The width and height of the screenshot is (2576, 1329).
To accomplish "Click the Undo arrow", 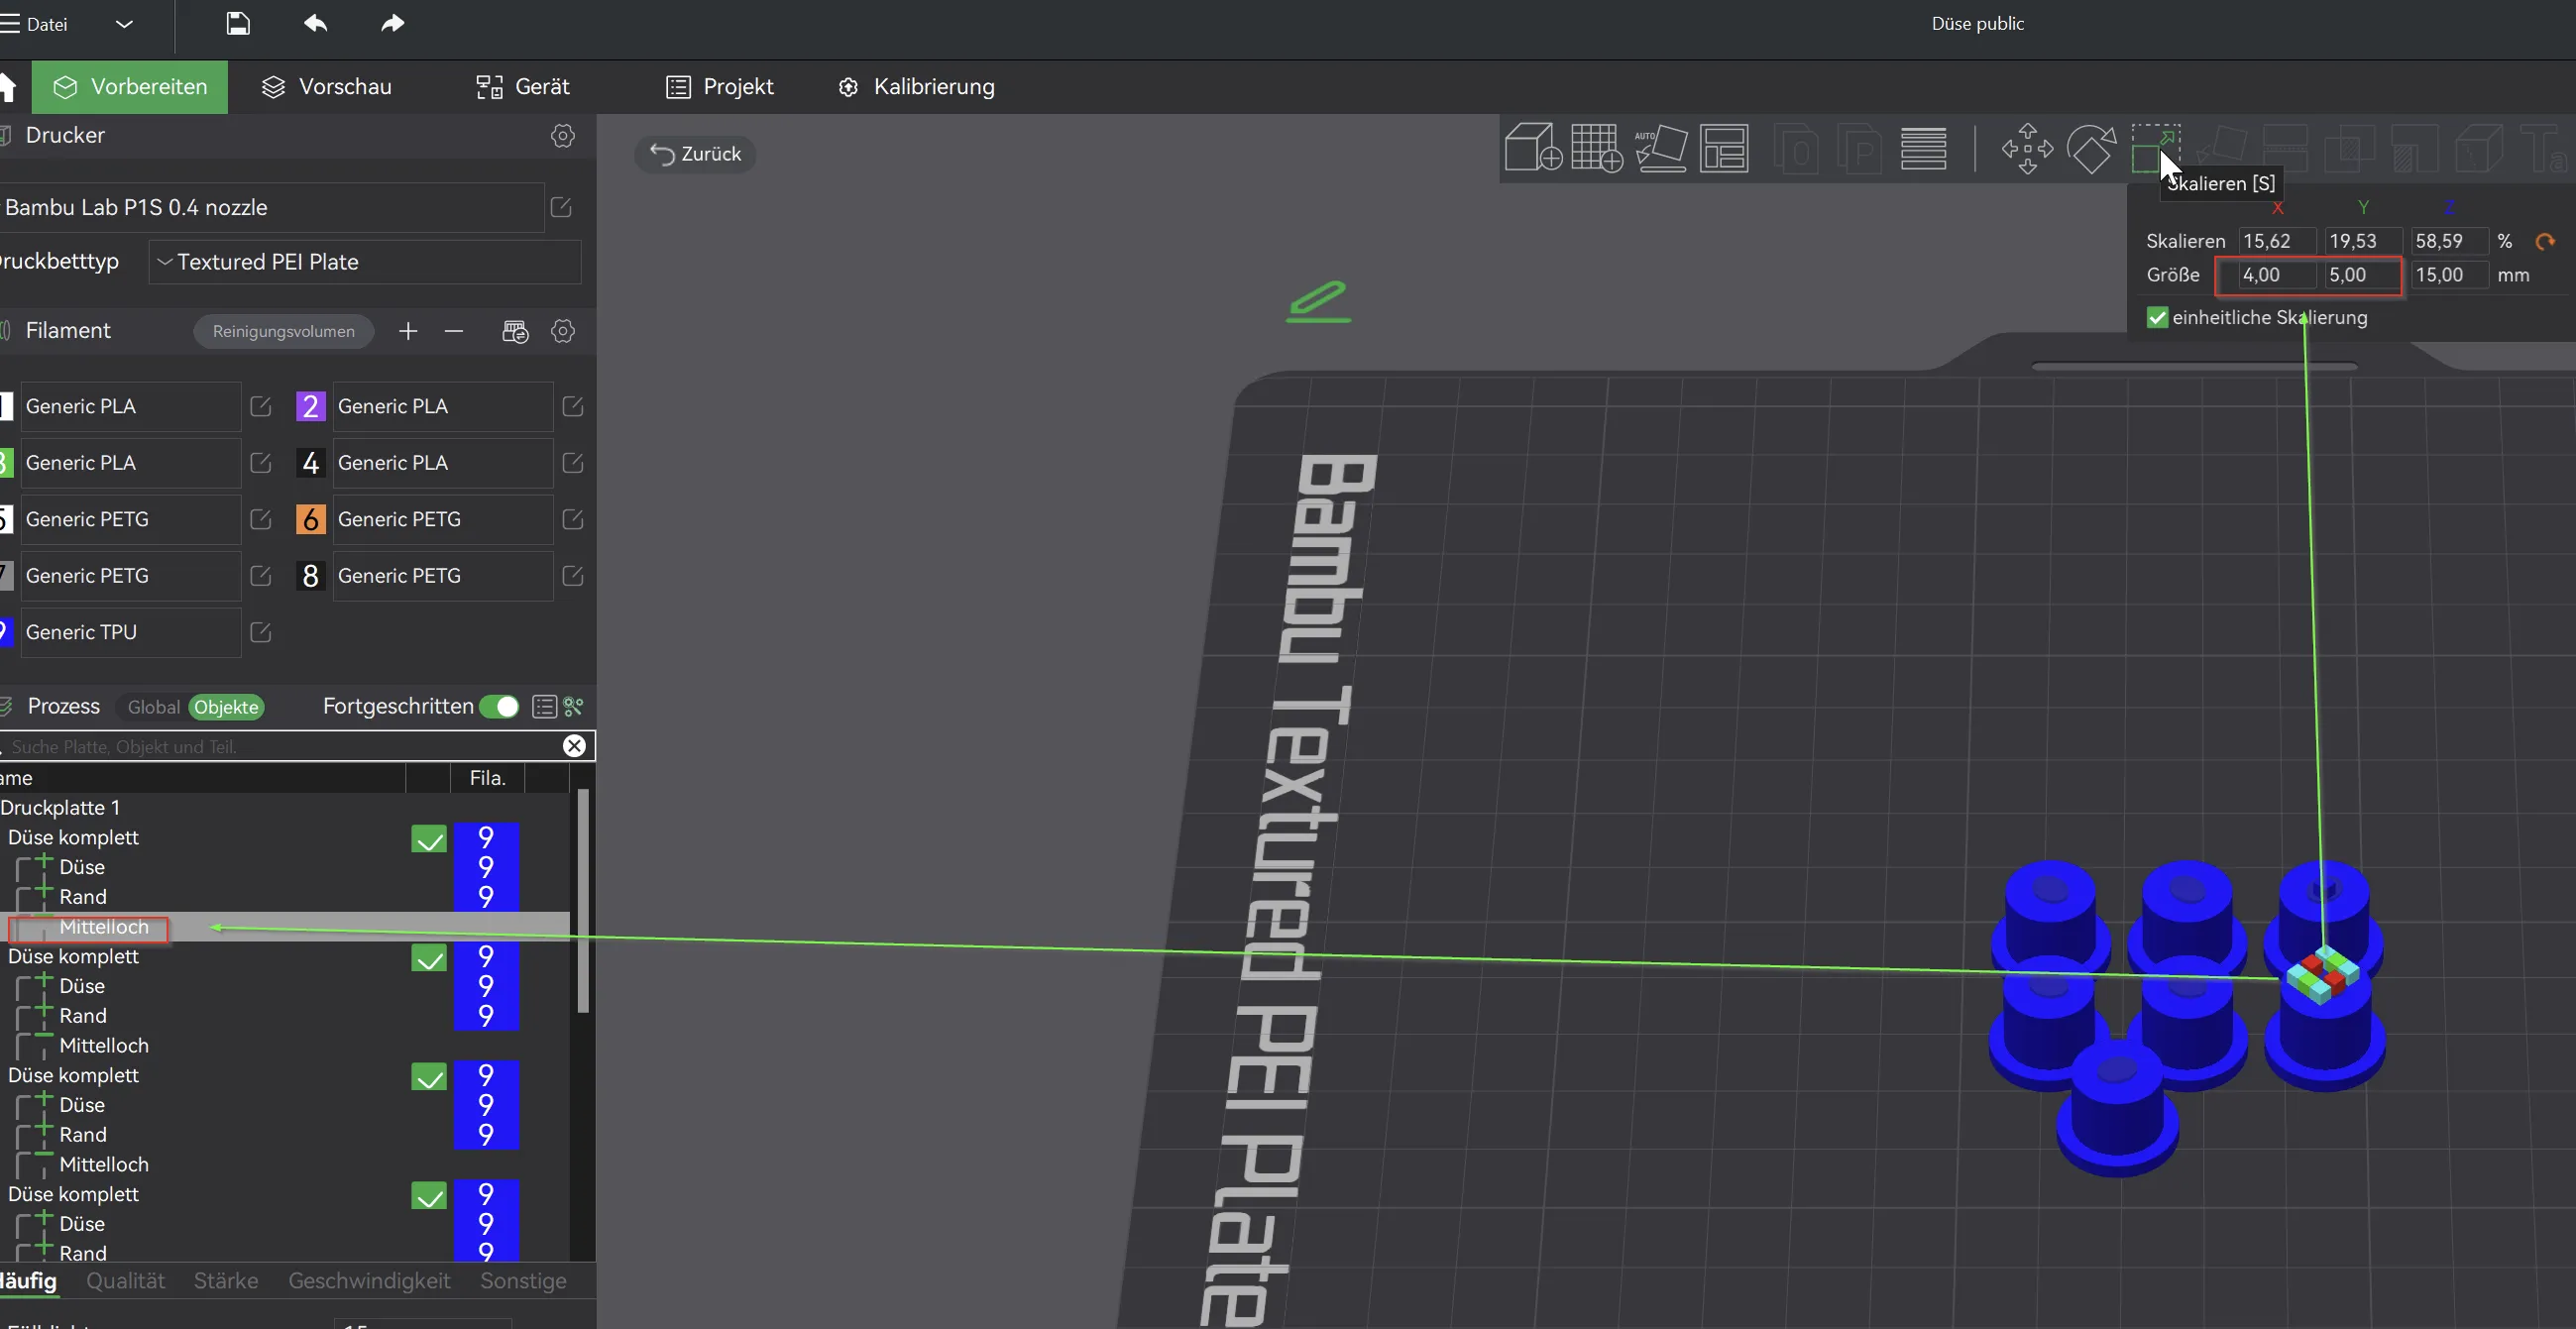I will pyautogui.click(x=315, y=23).
